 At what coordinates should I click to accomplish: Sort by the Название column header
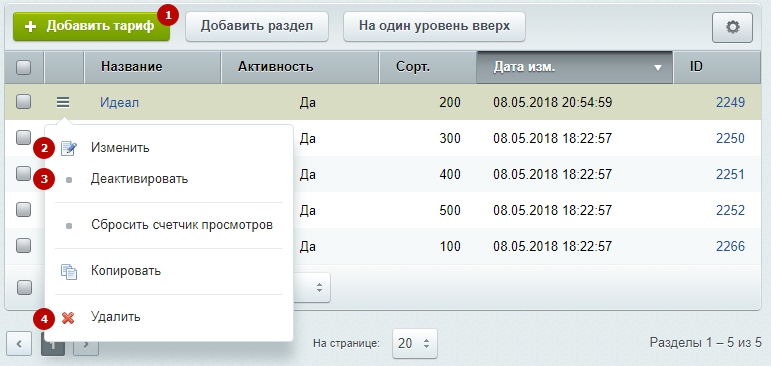[x=153, y=67]
